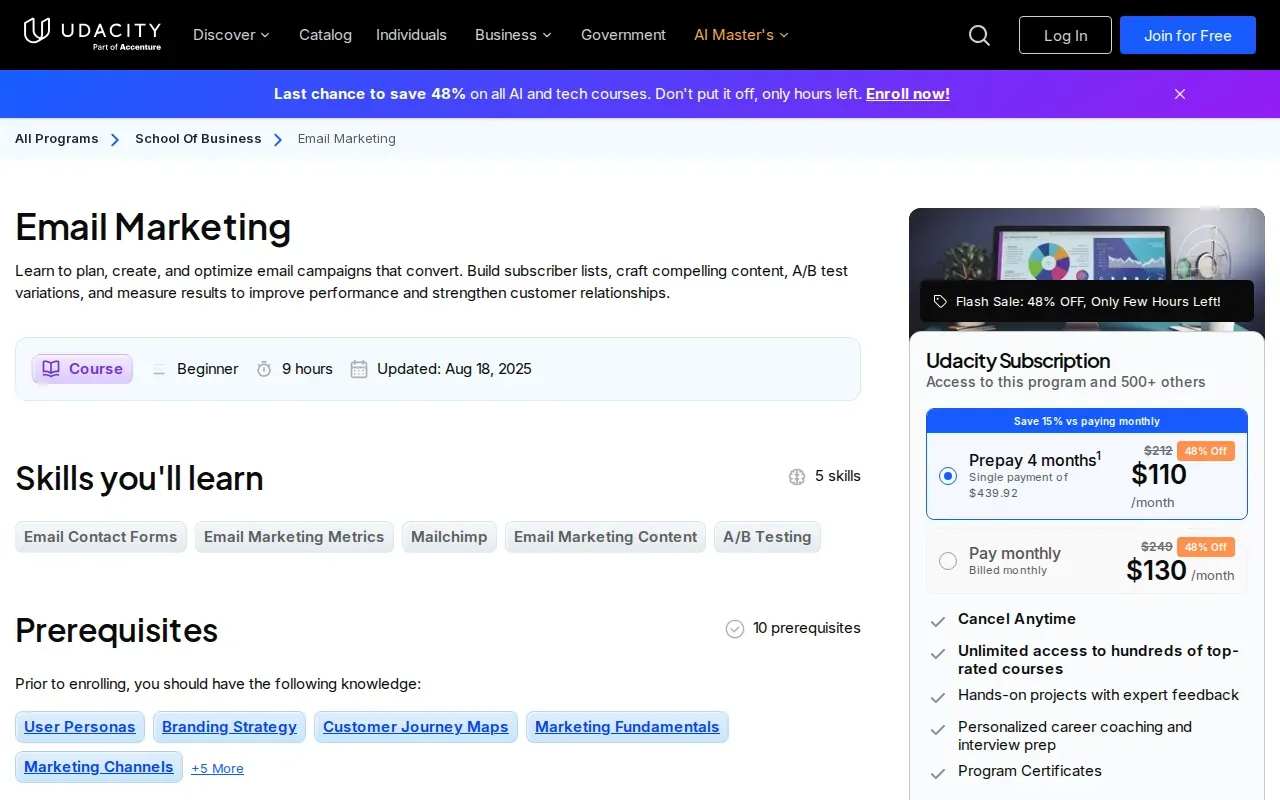Viewport: 1280px width, 800px height.
Task: Click the checkmark beside Personalized career coaching
Action: point(938,729)
